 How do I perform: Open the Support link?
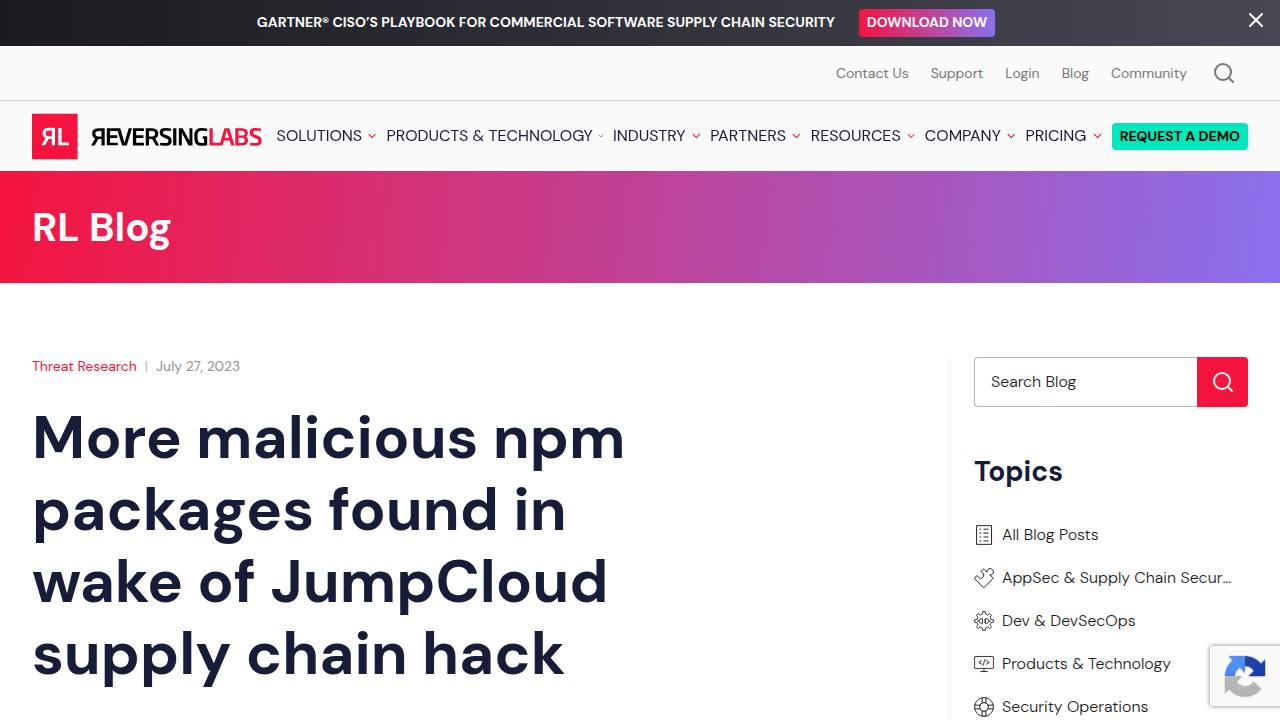(x=957, y=73)
